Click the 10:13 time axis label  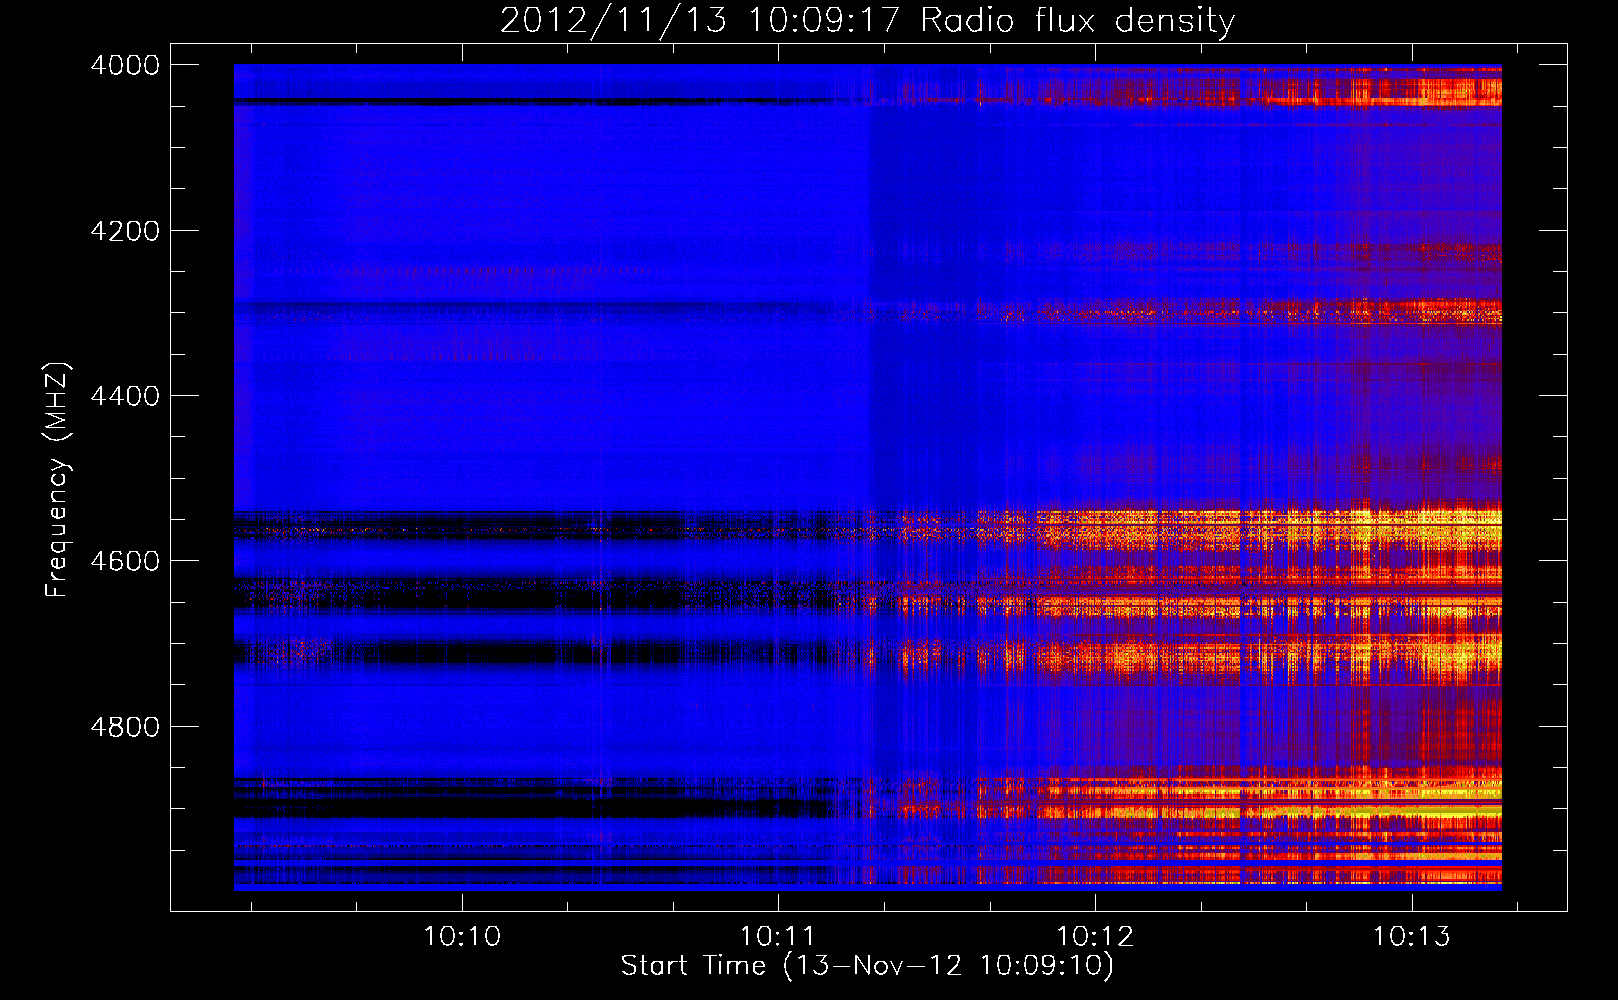(1411, 937)
